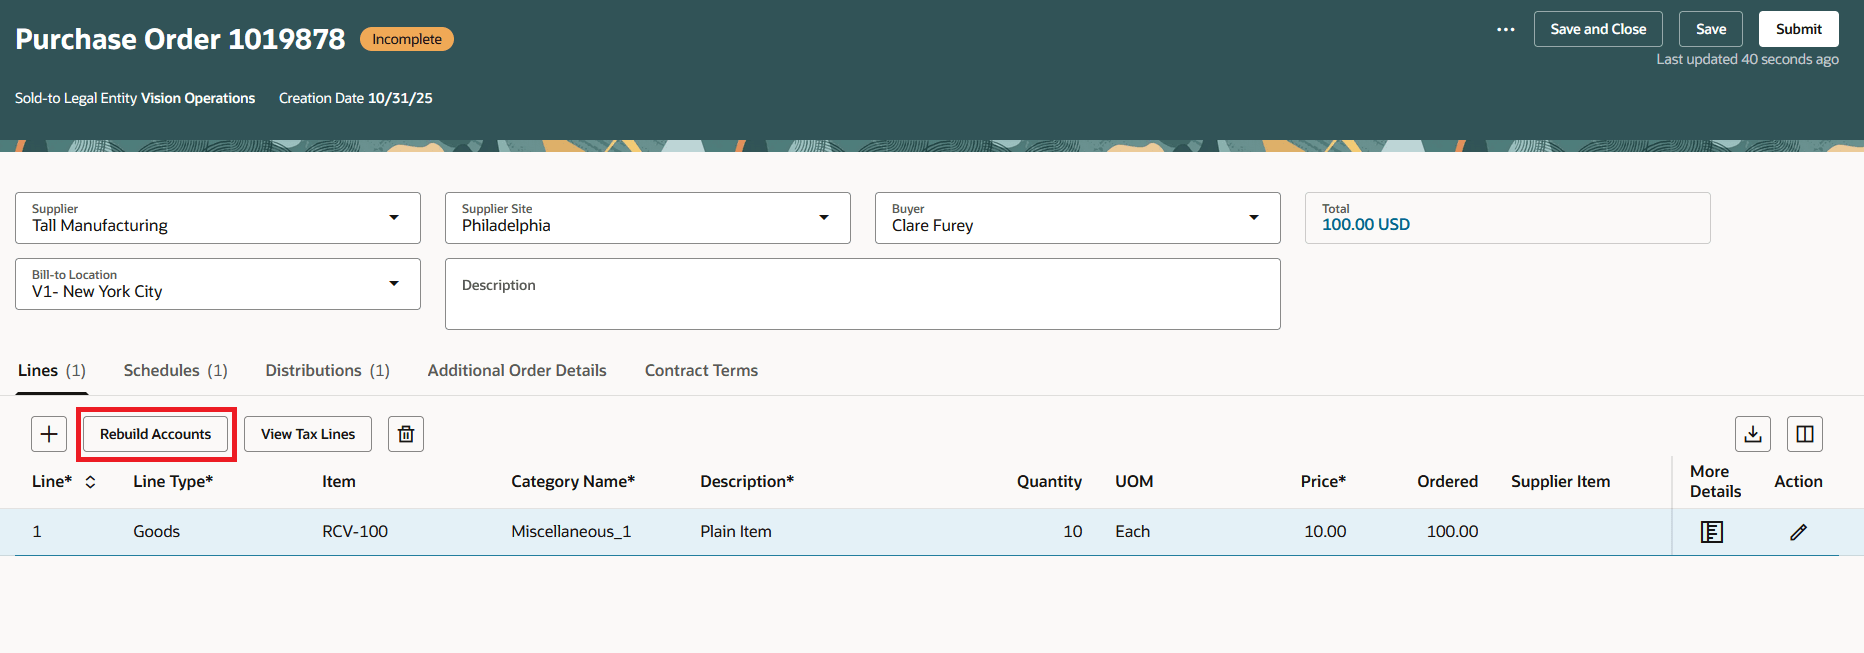Screen dimensions: 1864x653
Task: Select the ordered amount cell 100.00
Action: [x=1452, y=532]
